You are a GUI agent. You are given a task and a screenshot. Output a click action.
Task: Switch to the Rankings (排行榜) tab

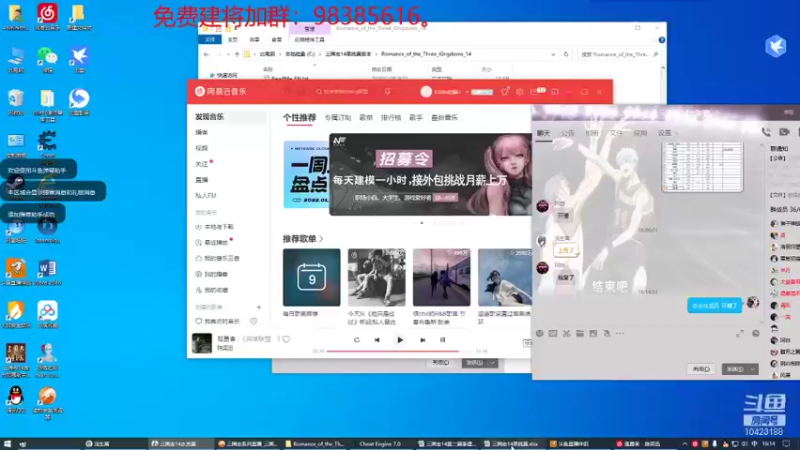pyautogui.click(x=391, y=117)
